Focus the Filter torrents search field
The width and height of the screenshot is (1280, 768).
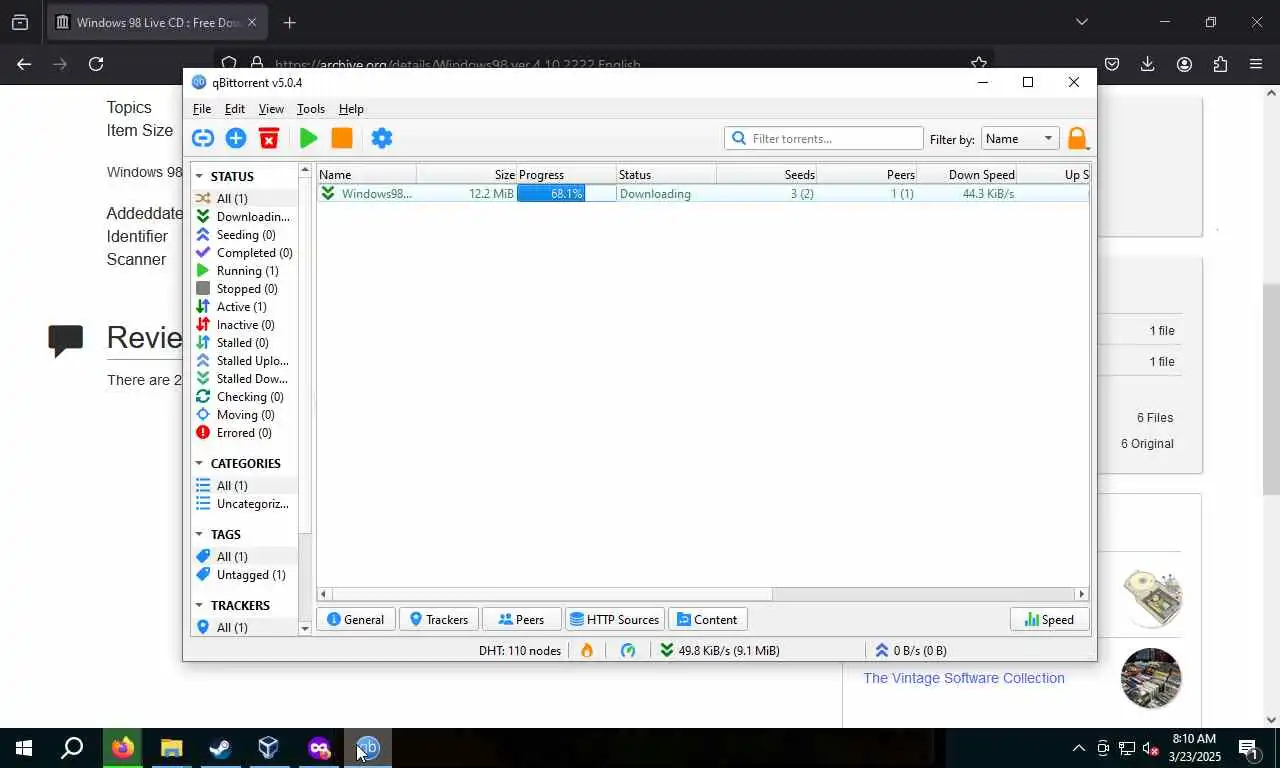(824, 138)
